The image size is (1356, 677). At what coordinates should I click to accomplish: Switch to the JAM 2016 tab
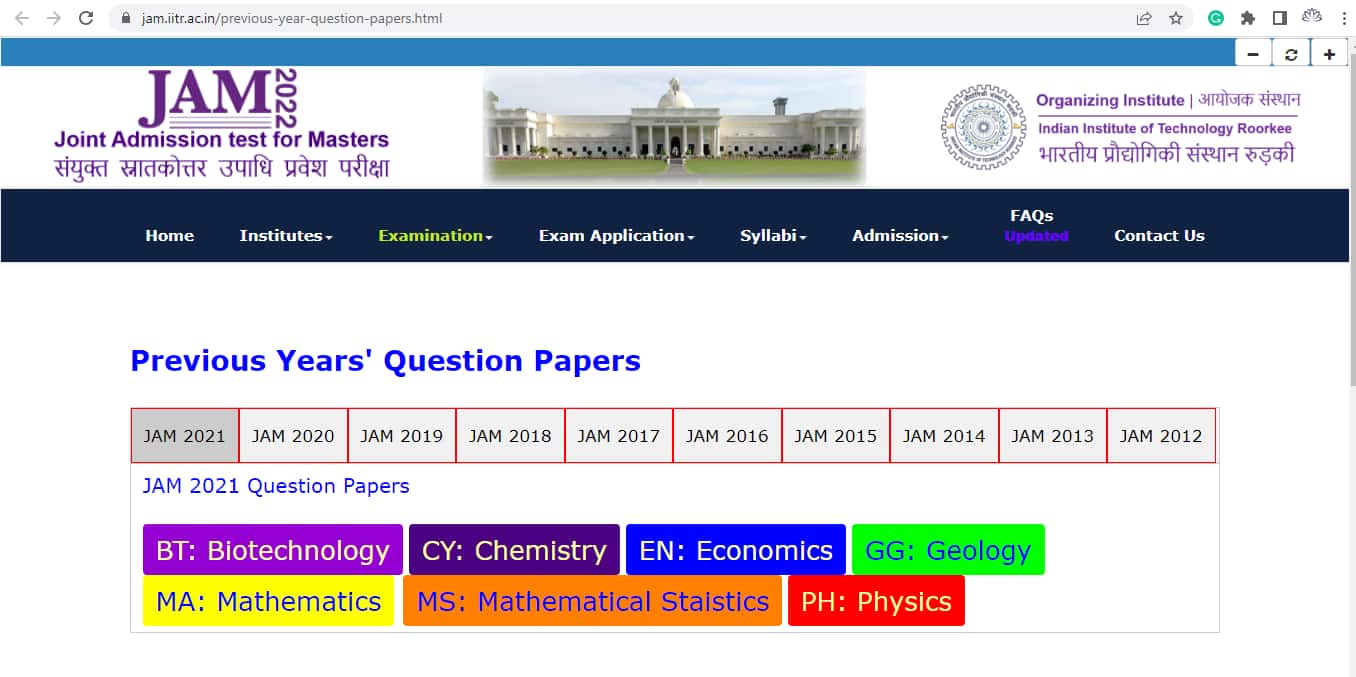point(727,436)
